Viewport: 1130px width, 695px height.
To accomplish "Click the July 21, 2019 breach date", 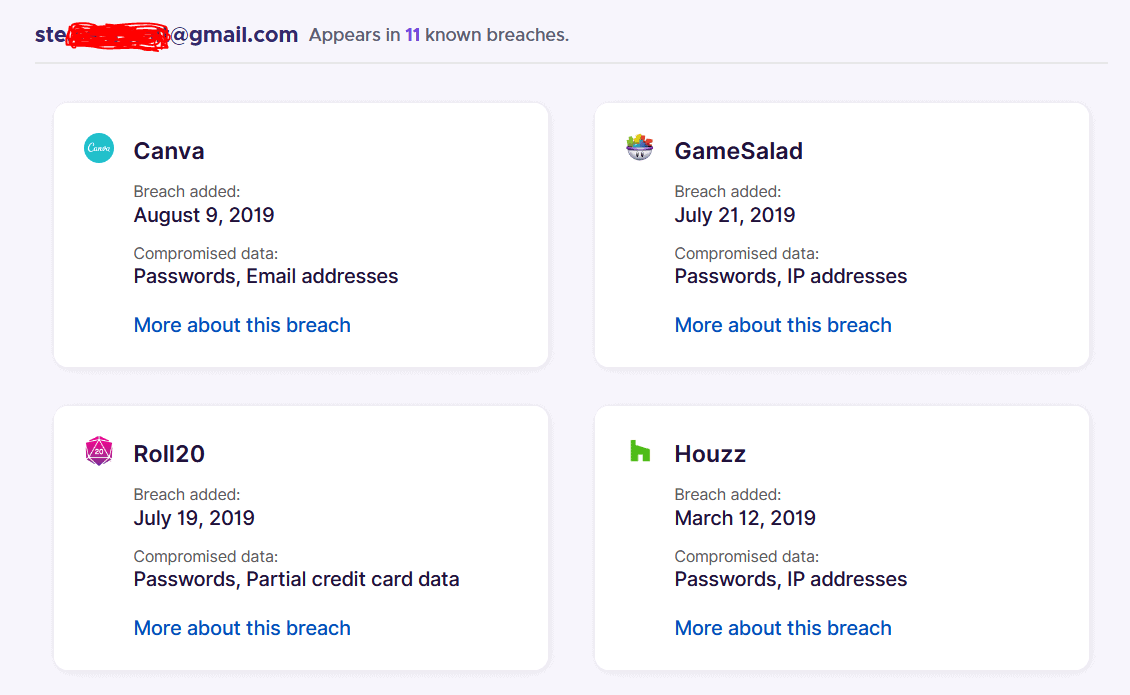I will (735, 215).
